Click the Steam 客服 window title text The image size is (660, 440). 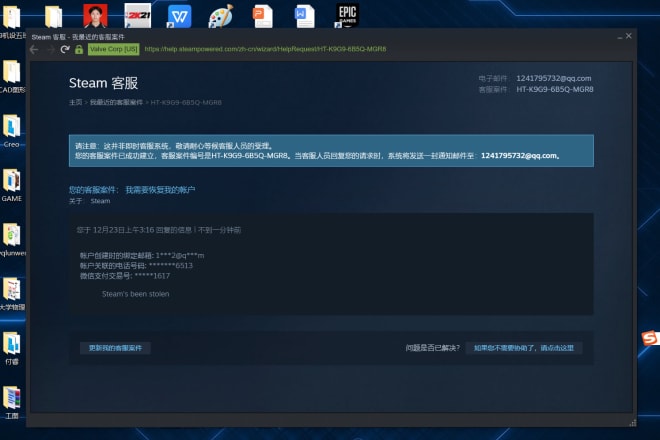coord(78,37)
